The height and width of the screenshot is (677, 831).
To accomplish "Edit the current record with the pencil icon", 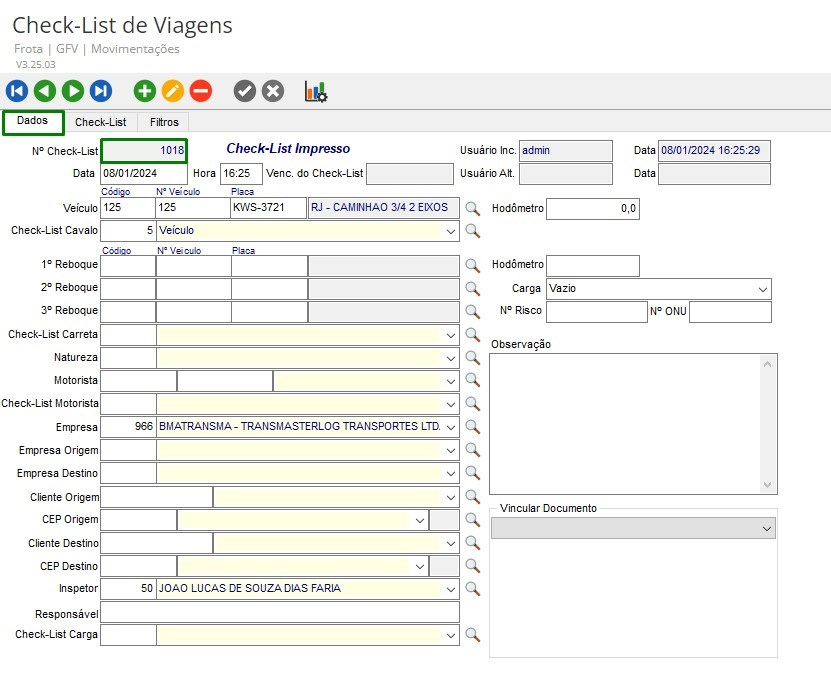I will click(173, 91).
